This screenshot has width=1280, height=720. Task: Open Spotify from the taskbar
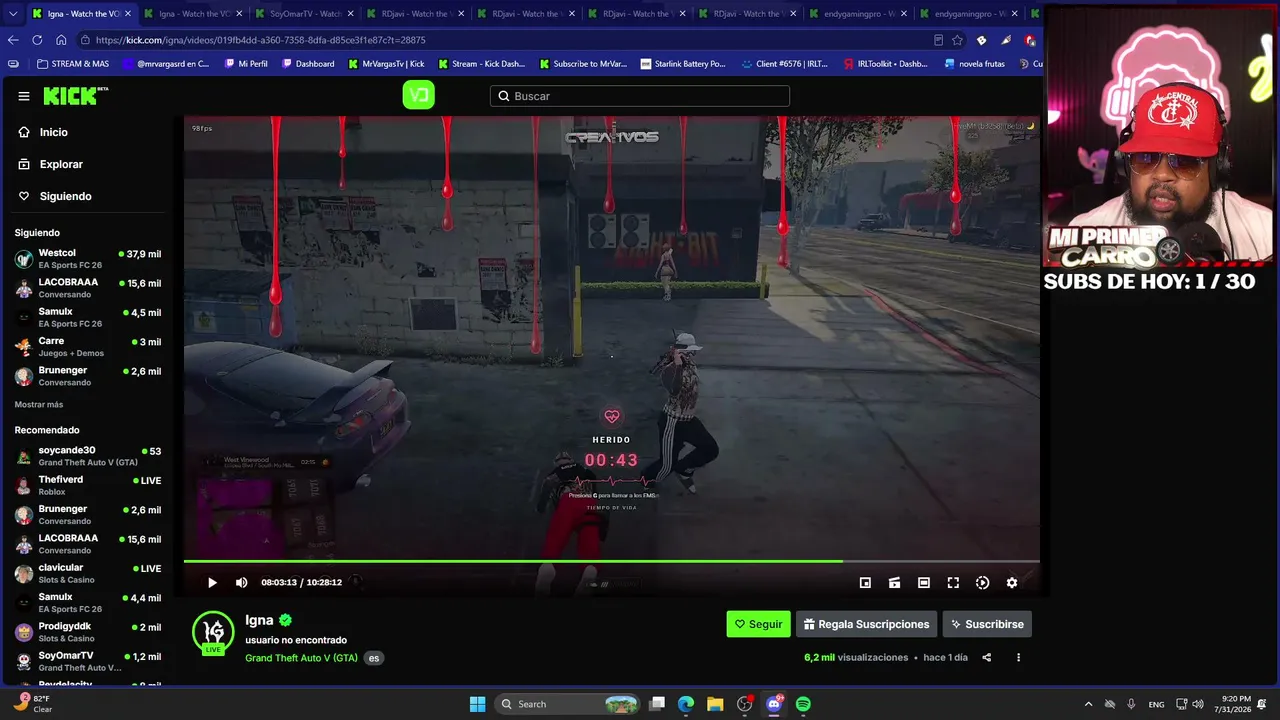(803, 704)
